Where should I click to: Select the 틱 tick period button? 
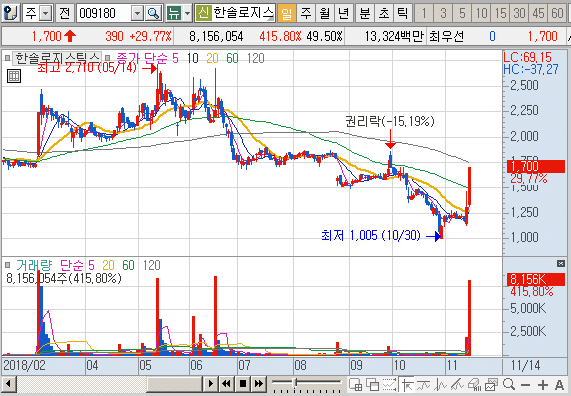[x=402, y=13]
